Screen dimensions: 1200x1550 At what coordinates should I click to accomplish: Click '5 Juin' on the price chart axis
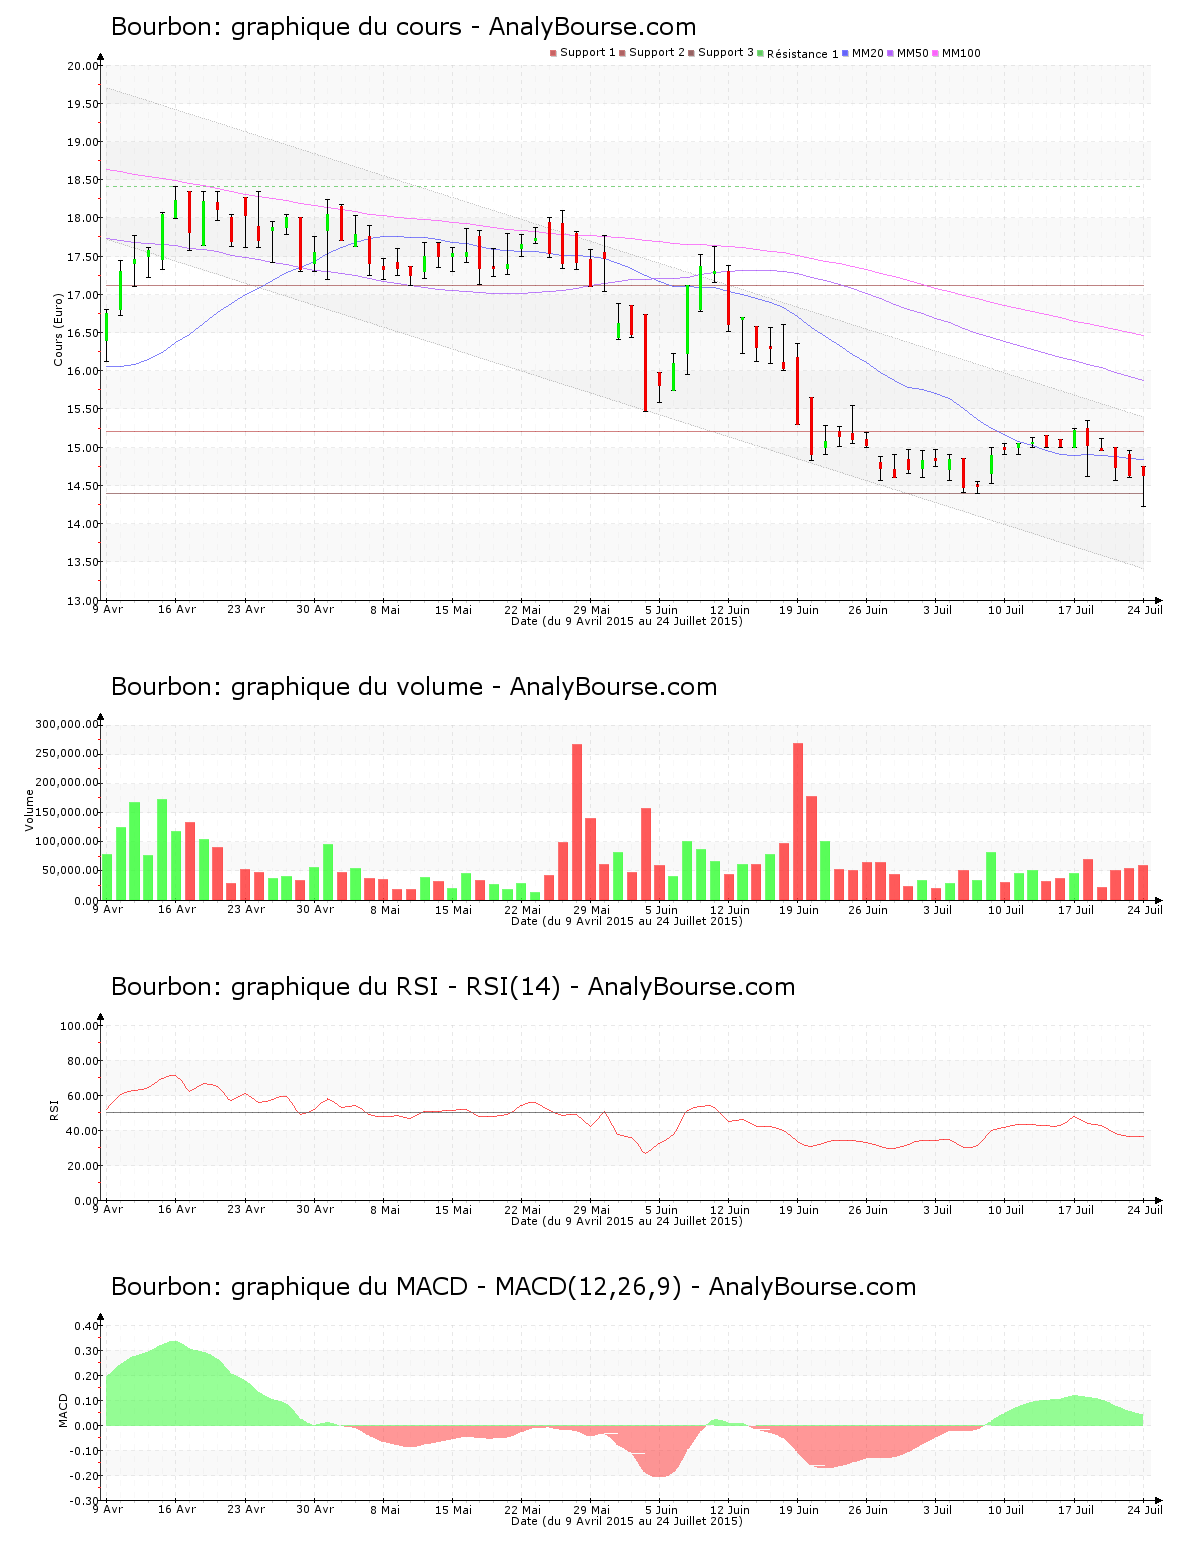(x=661, y=610)
